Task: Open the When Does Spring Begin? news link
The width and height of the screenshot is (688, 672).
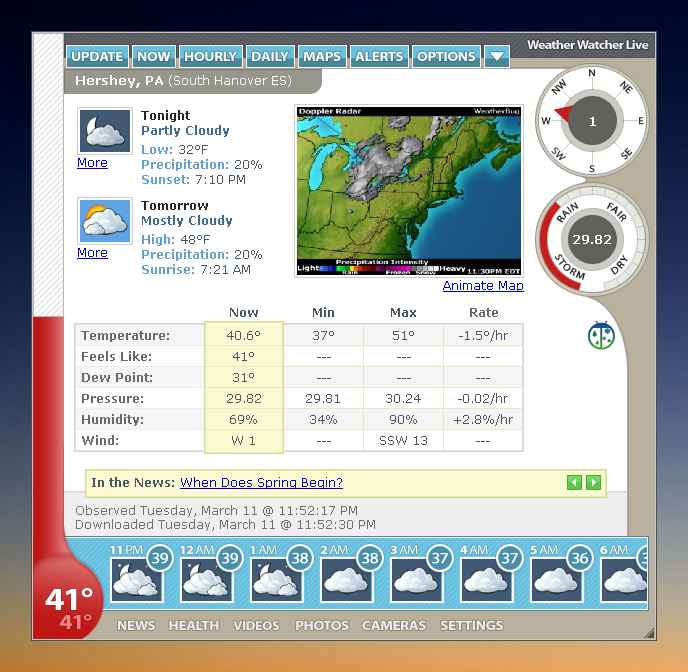Action: click(261, 483)
